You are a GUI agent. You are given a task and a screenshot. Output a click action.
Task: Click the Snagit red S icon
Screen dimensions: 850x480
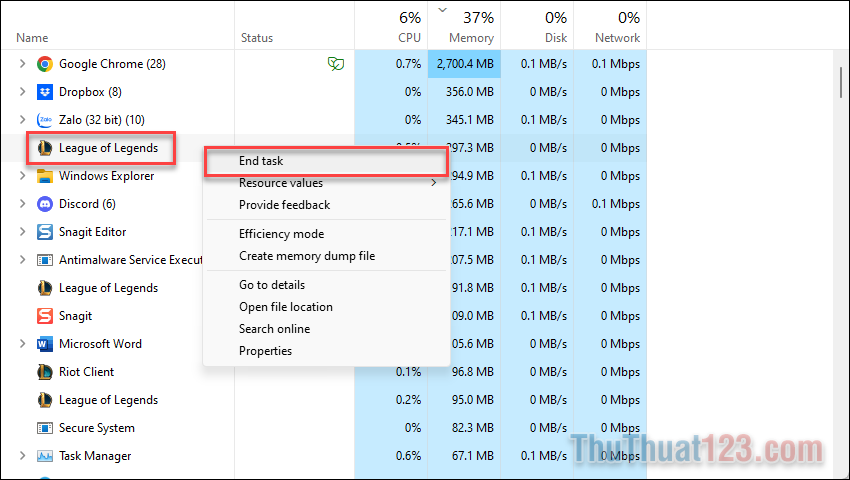click(x=45, y=316)
